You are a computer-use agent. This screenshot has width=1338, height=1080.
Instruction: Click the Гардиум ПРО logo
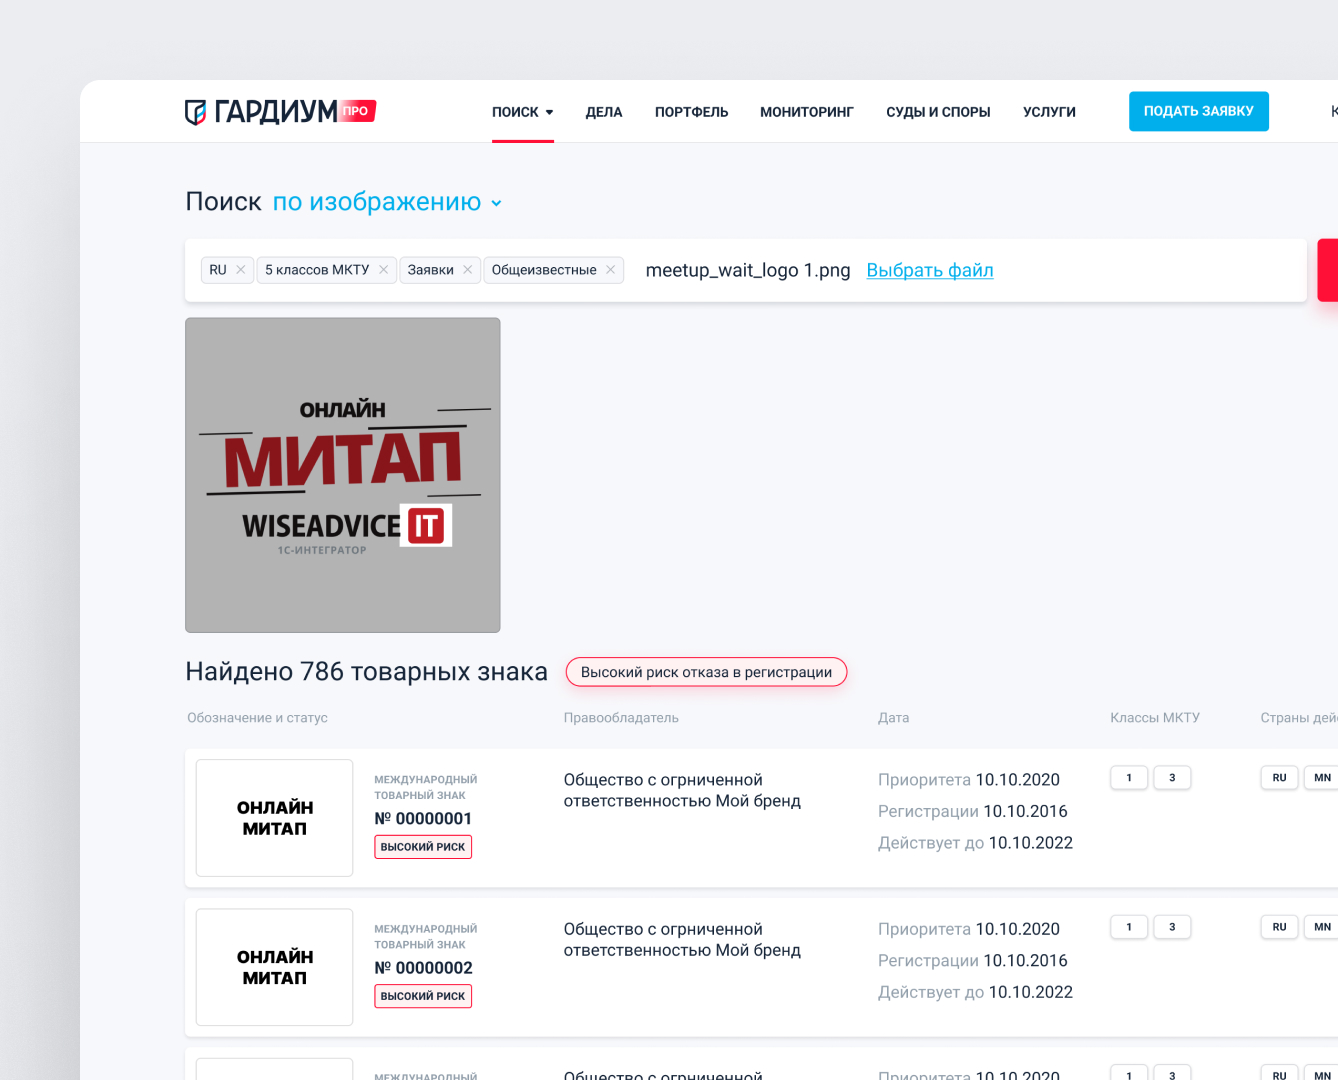click(279, 111)
